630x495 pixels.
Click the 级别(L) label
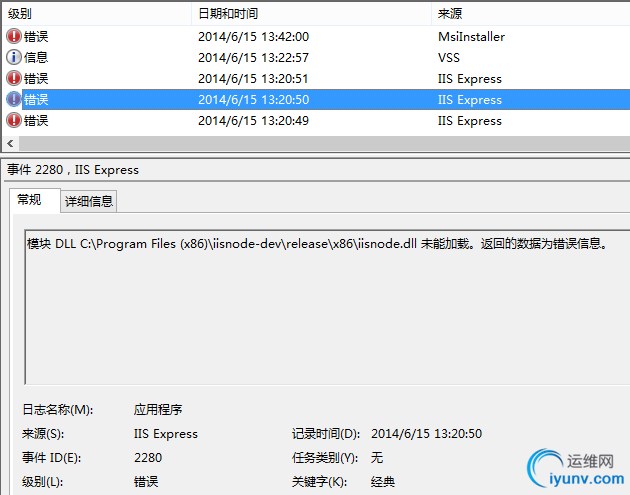[x=42, y=481]
